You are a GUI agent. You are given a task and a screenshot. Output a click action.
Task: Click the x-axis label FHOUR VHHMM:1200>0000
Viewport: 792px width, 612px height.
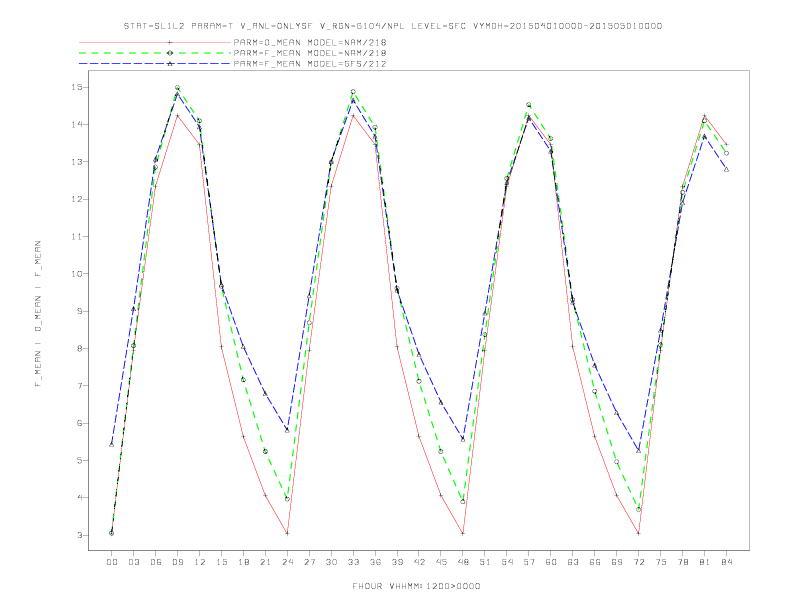click(416, 586)
